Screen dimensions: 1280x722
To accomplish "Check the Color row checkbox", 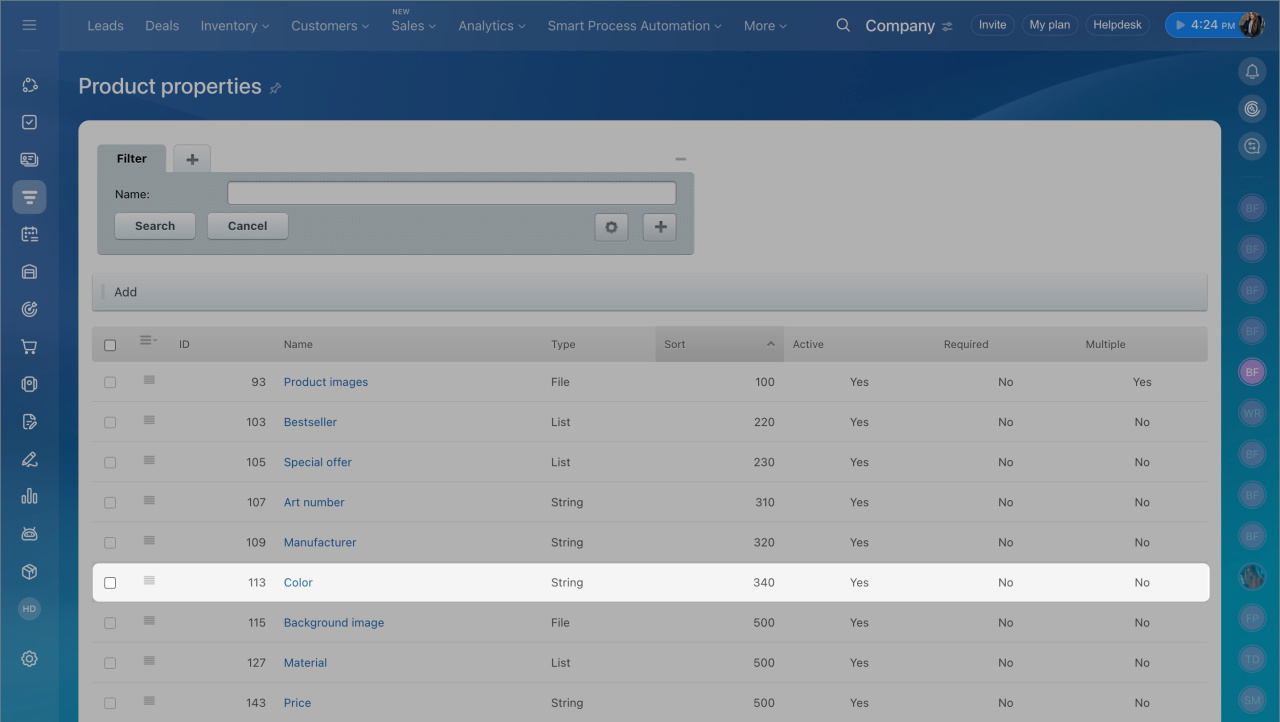I will [110, 583].
